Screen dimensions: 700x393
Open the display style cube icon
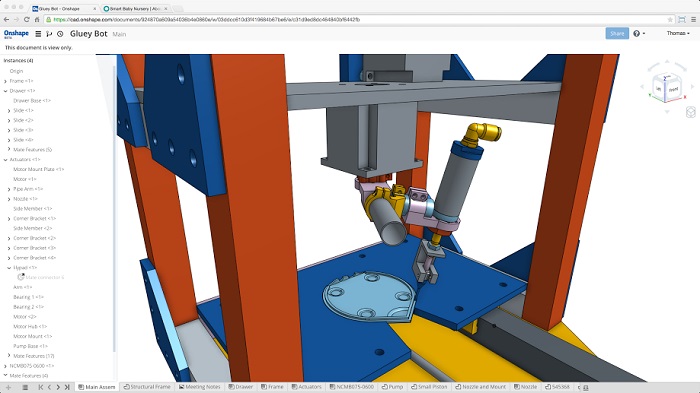click(691, 112)
